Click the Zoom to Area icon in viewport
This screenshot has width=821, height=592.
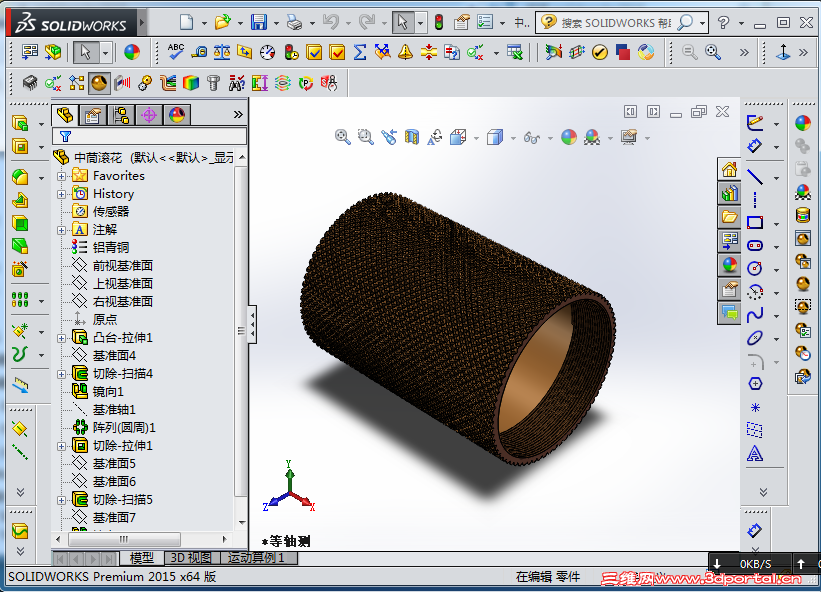365,137
